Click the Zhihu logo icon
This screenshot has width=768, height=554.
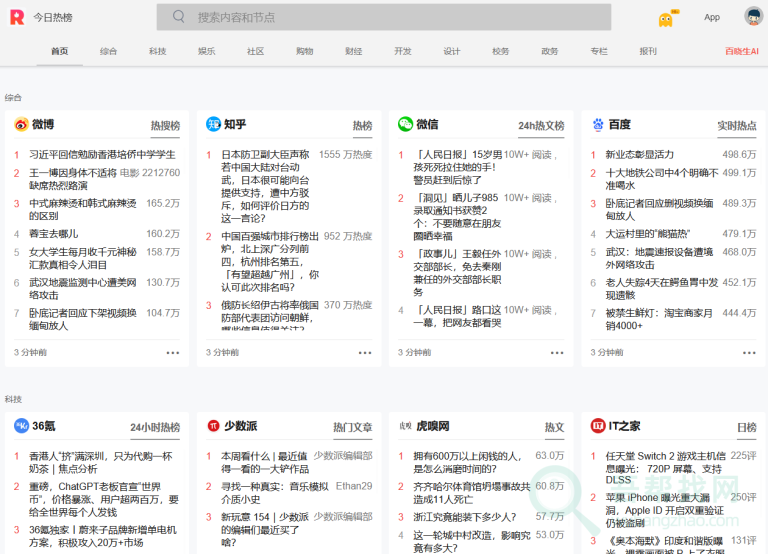point(213,125)
